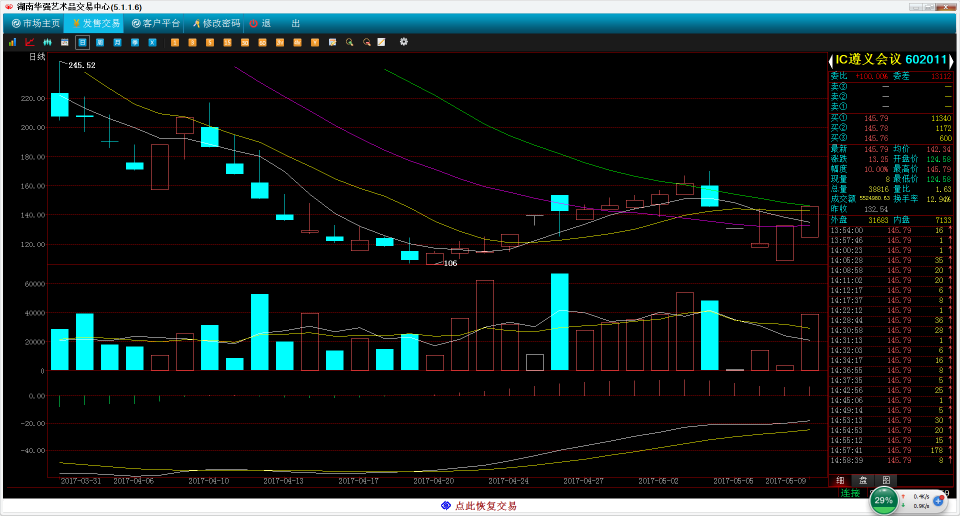Viewport: 960px width, 516px height.
Task: Select the daily (日) K-line period icon
Action: [82, 42]
